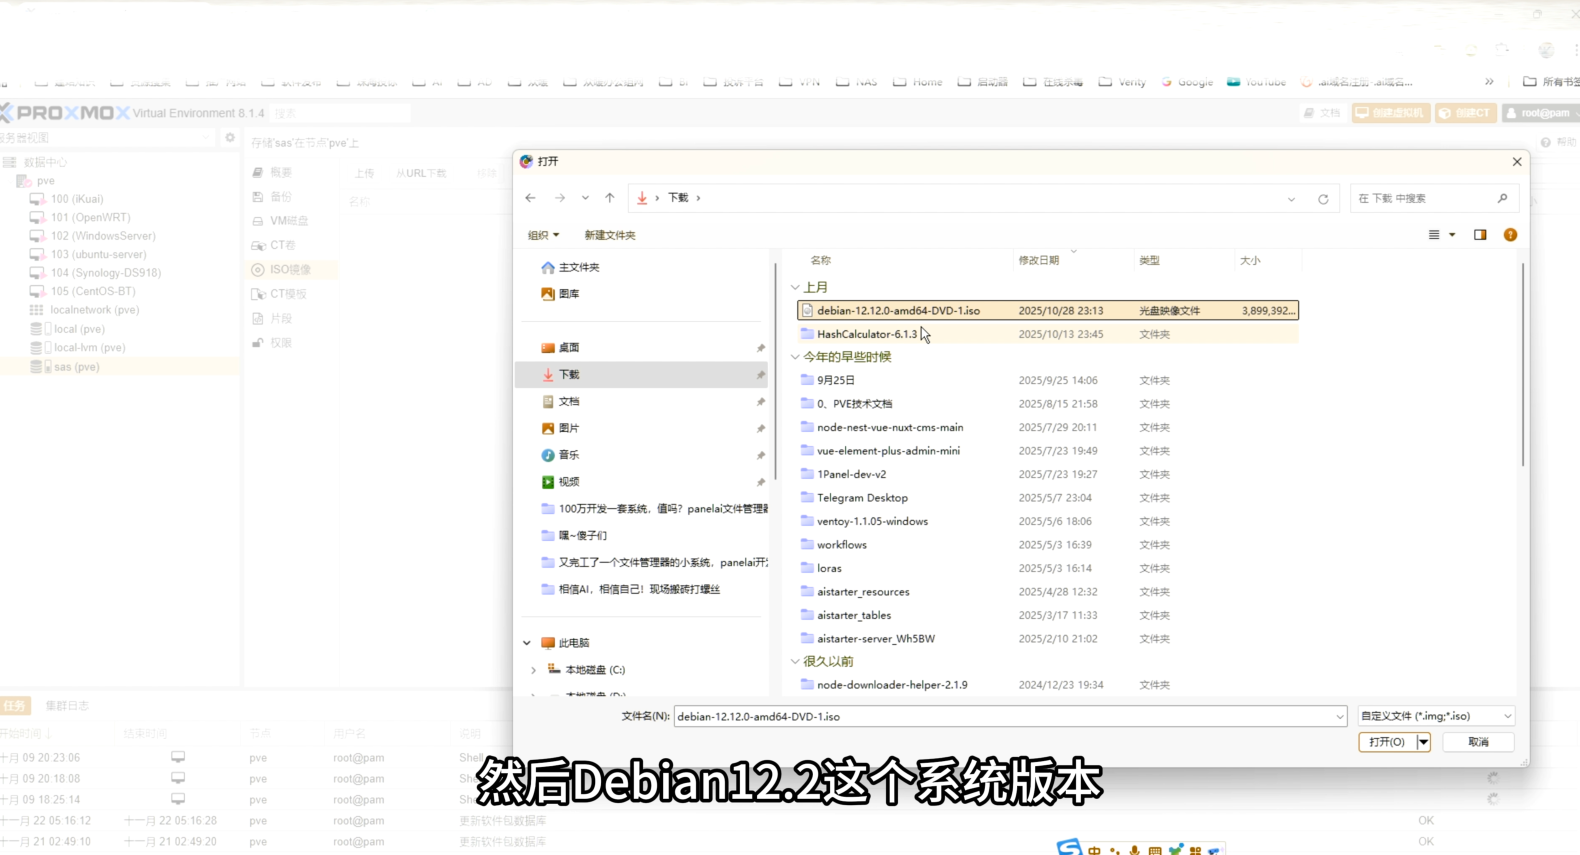
Task: Go up one folder level
Action: (x=610, y=198)
